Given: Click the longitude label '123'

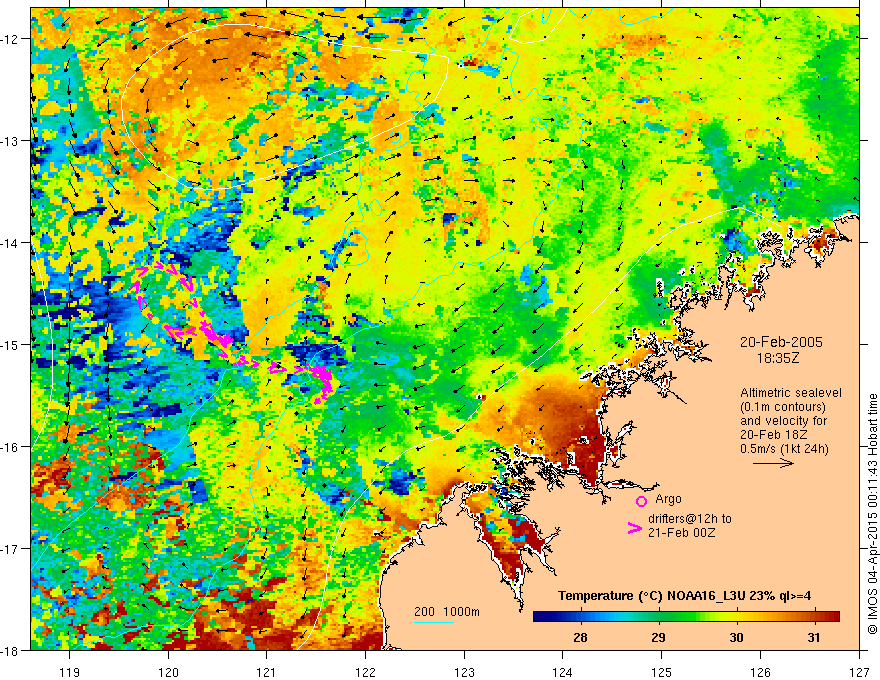Looking at the screenshot, I should [x=464, y=672].
